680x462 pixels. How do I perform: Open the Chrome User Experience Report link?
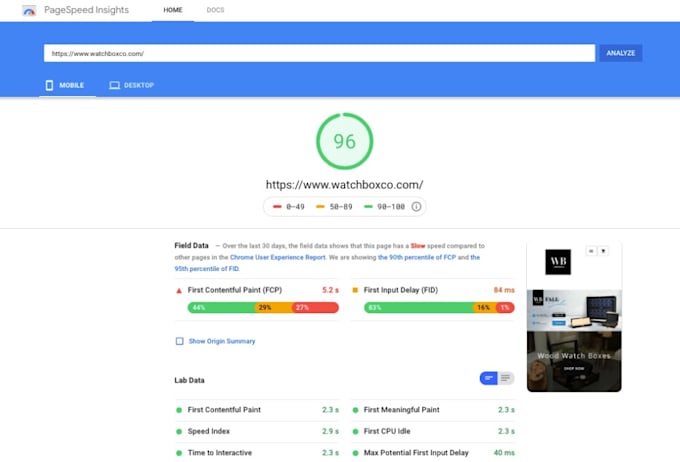click(x=278, y=257)
